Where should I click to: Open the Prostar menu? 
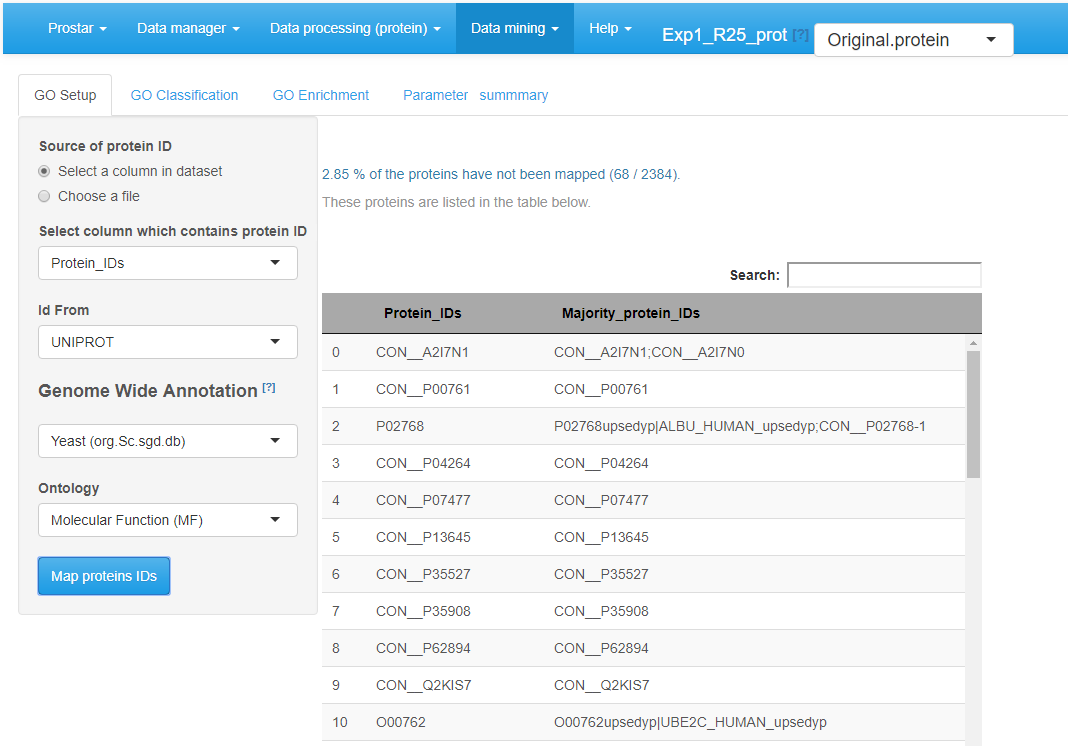pos(77,28)
